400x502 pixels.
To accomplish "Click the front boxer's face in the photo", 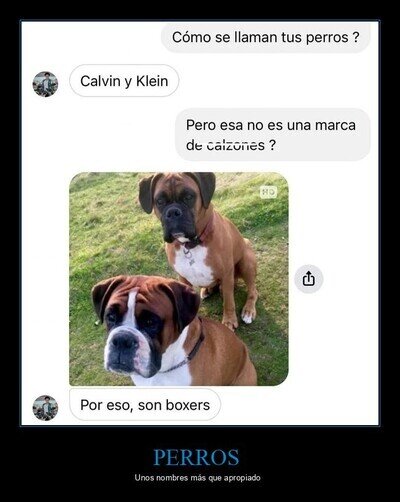I will 133,330.
